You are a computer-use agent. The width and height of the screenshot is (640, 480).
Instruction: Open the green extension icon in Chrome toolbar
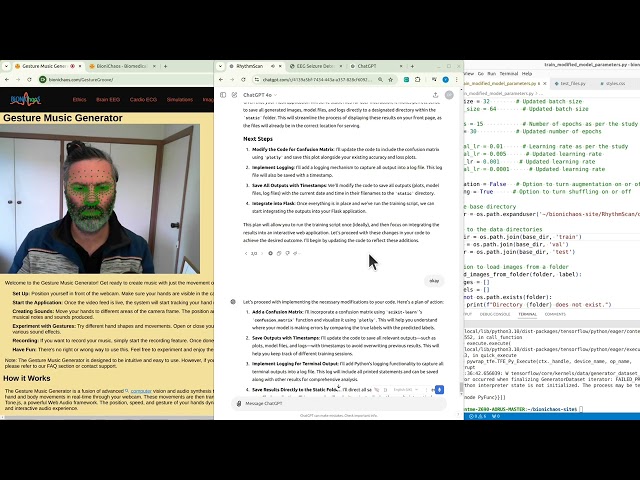(x=407, y=80)
